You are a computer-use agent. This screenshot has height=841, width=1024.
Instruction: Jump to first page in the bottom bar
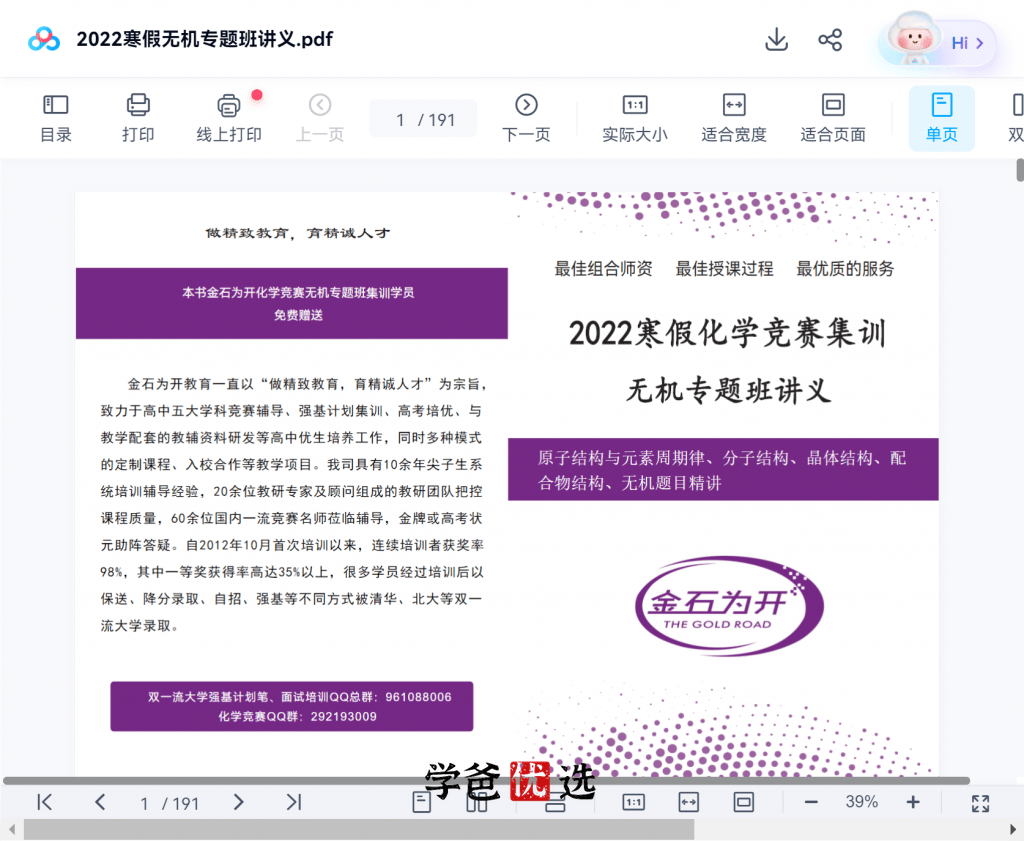[x=44, y=802]
